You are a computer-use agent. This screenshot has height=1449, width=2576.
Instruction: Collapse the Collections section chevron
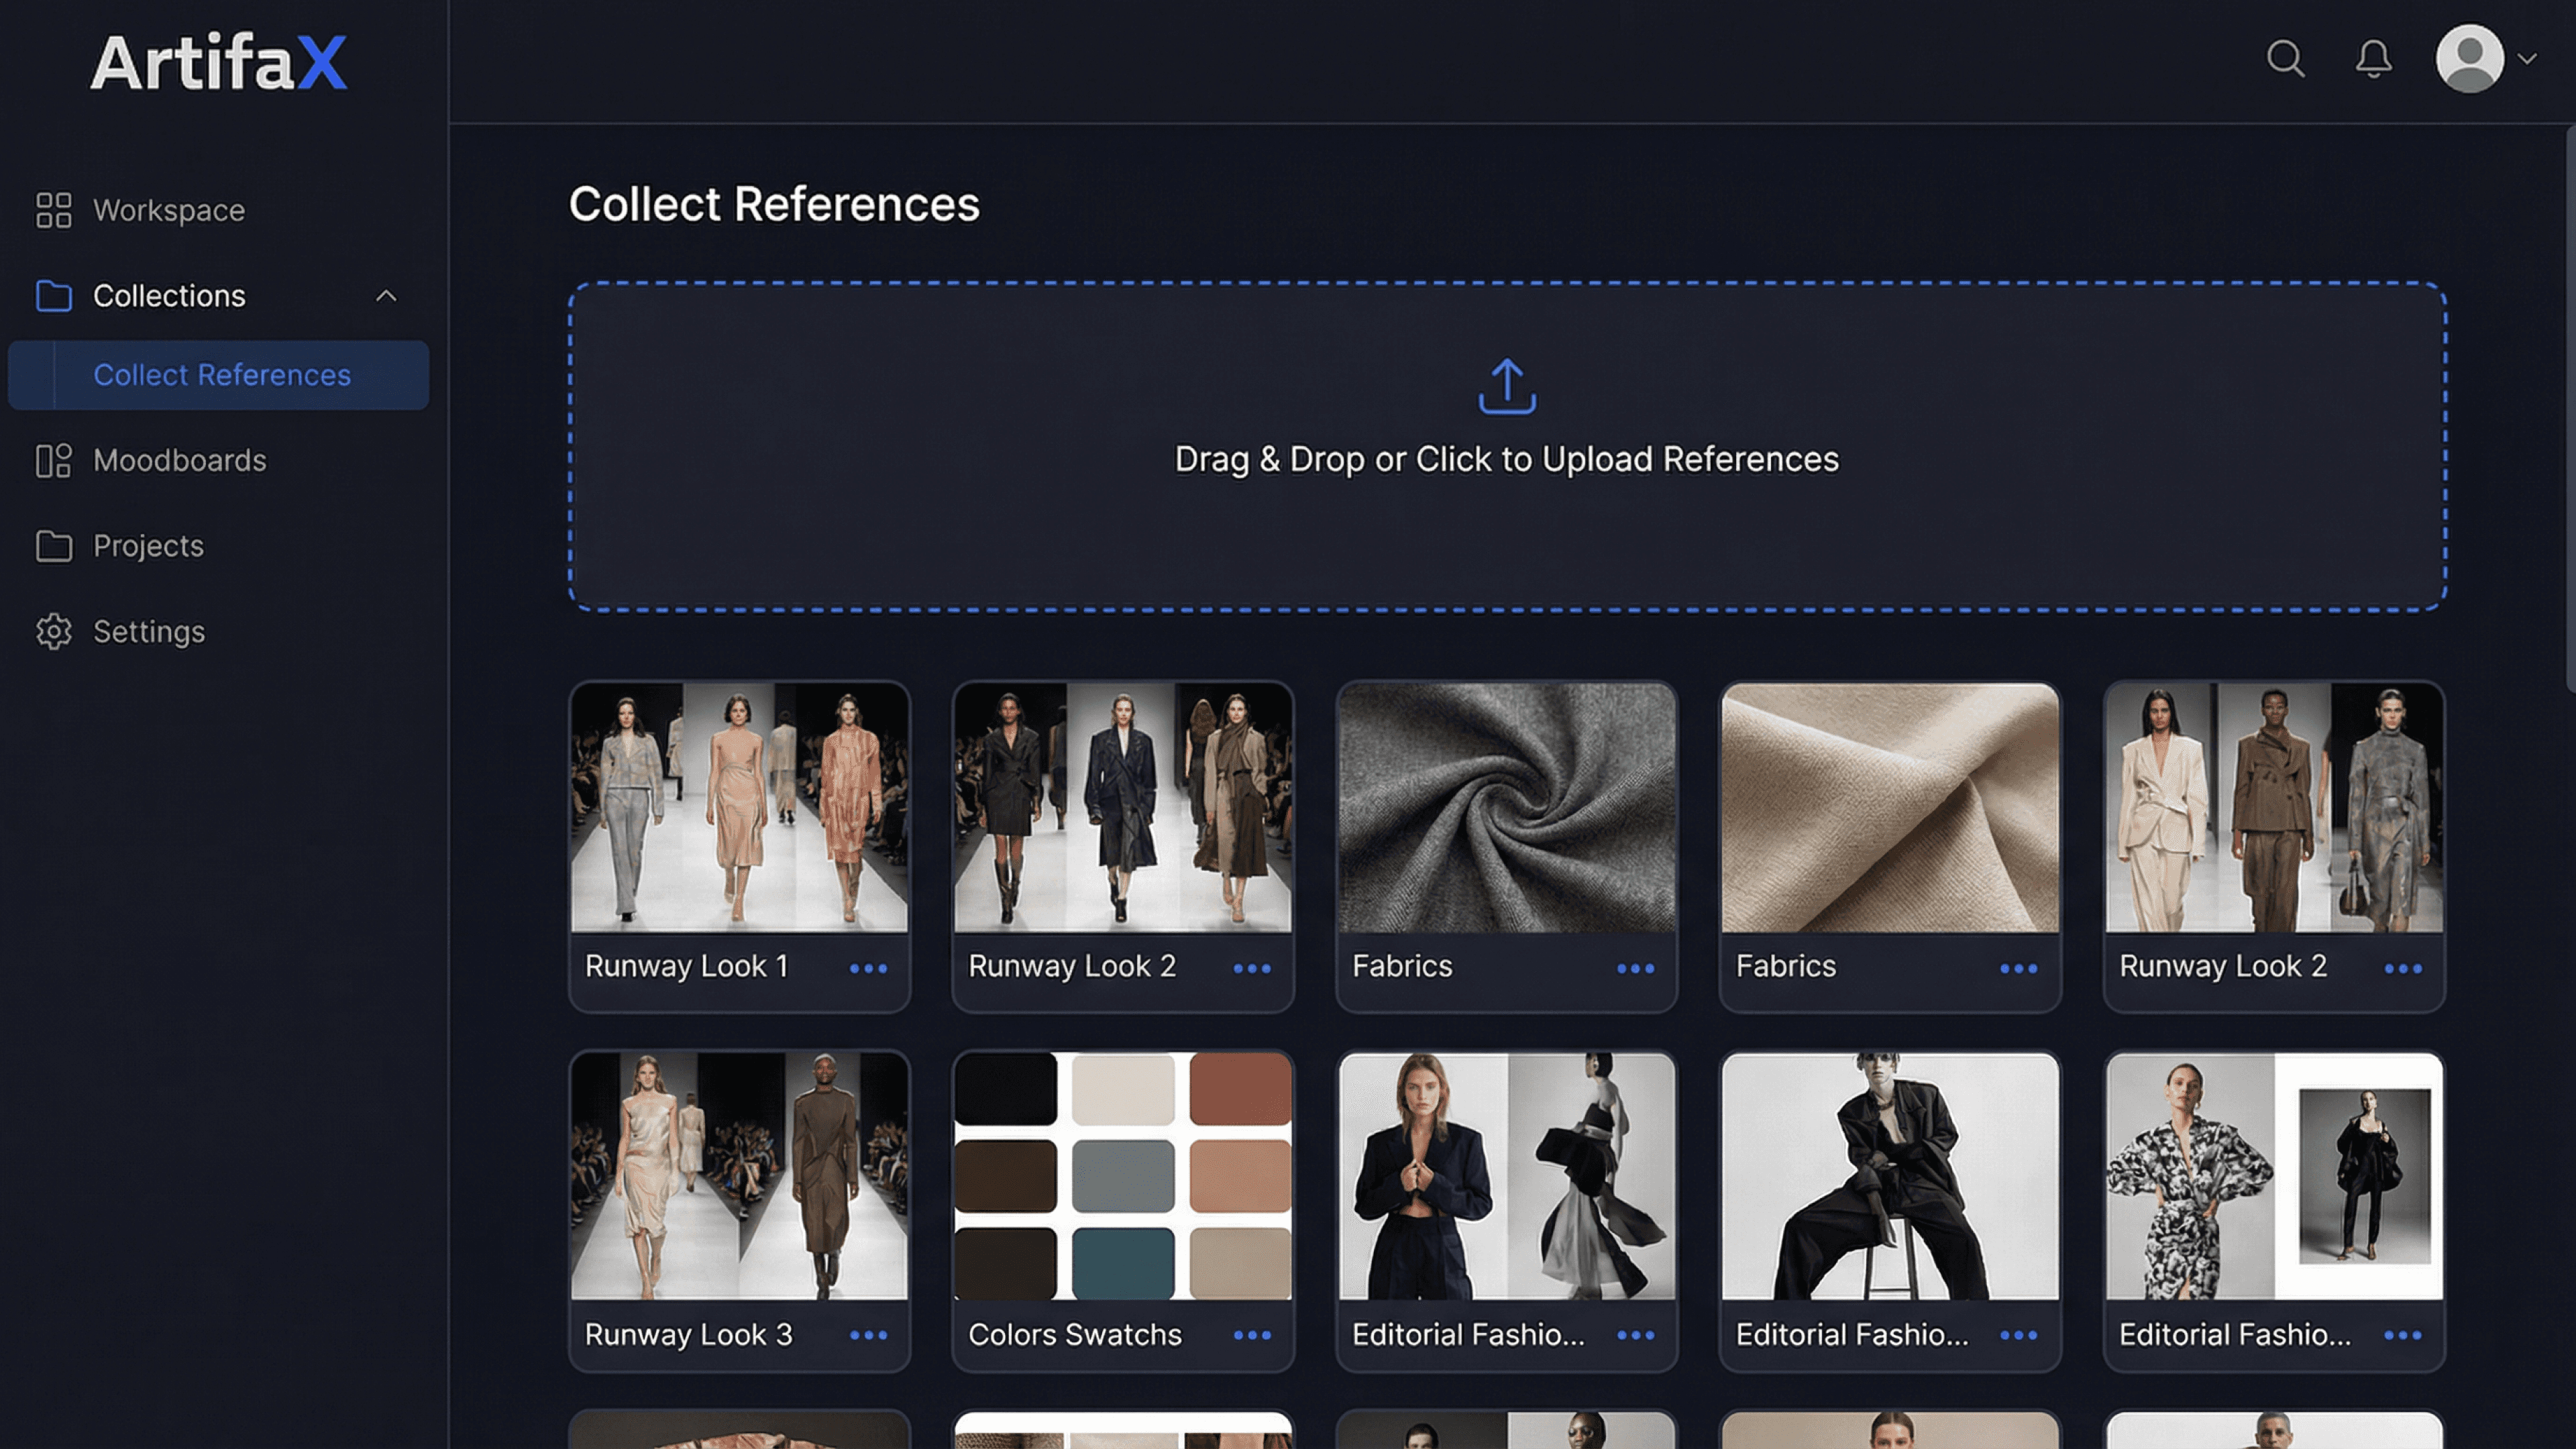pyautogui.click(x=386, y=296)
